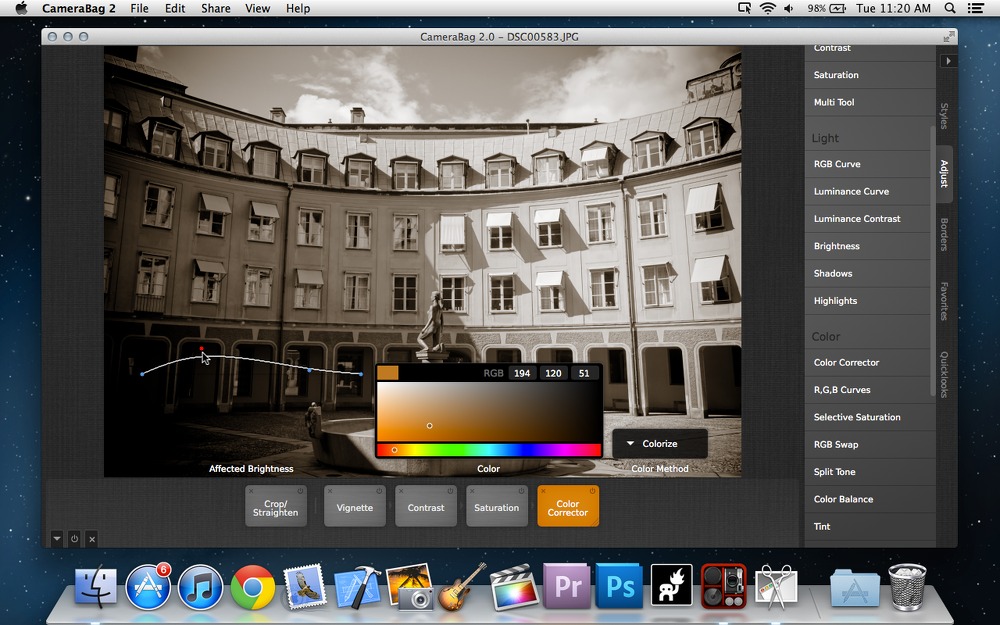
Task: Click the rainbow hue slider bar
Action: 489,450
